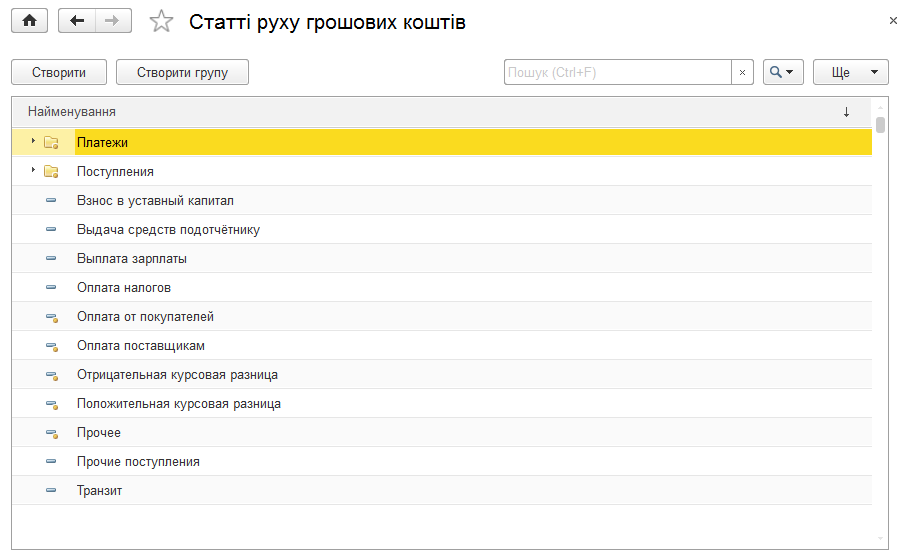Click the predefined icon beside Прочее

(x=52, y=434)
